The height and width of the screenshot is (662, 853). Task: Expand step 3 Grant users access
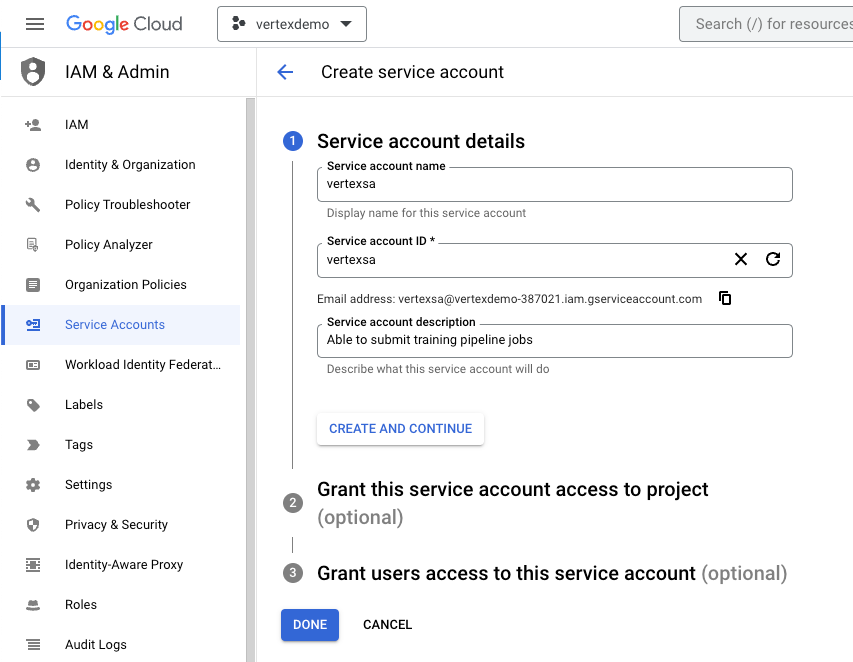point(505,574)
